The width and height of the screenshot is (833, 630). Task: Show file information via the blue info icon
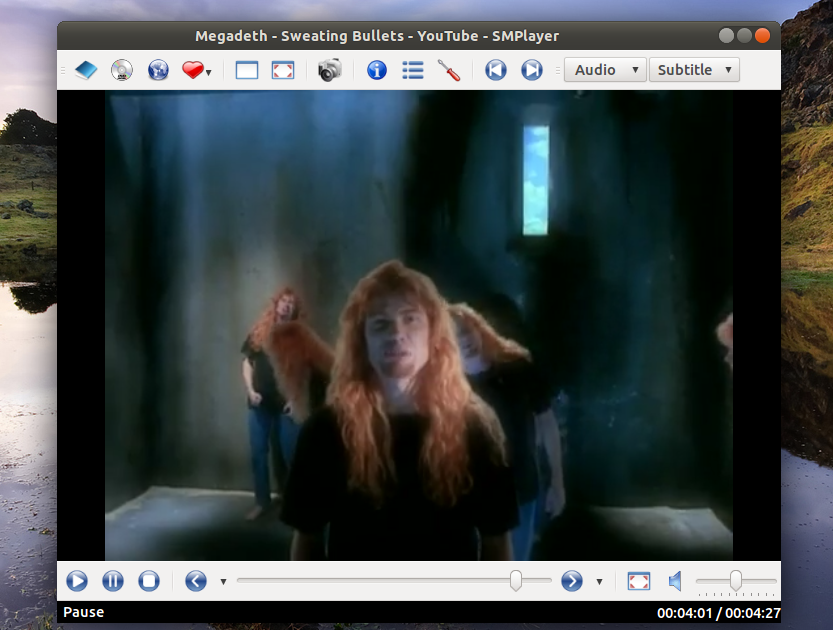point(376,70)
